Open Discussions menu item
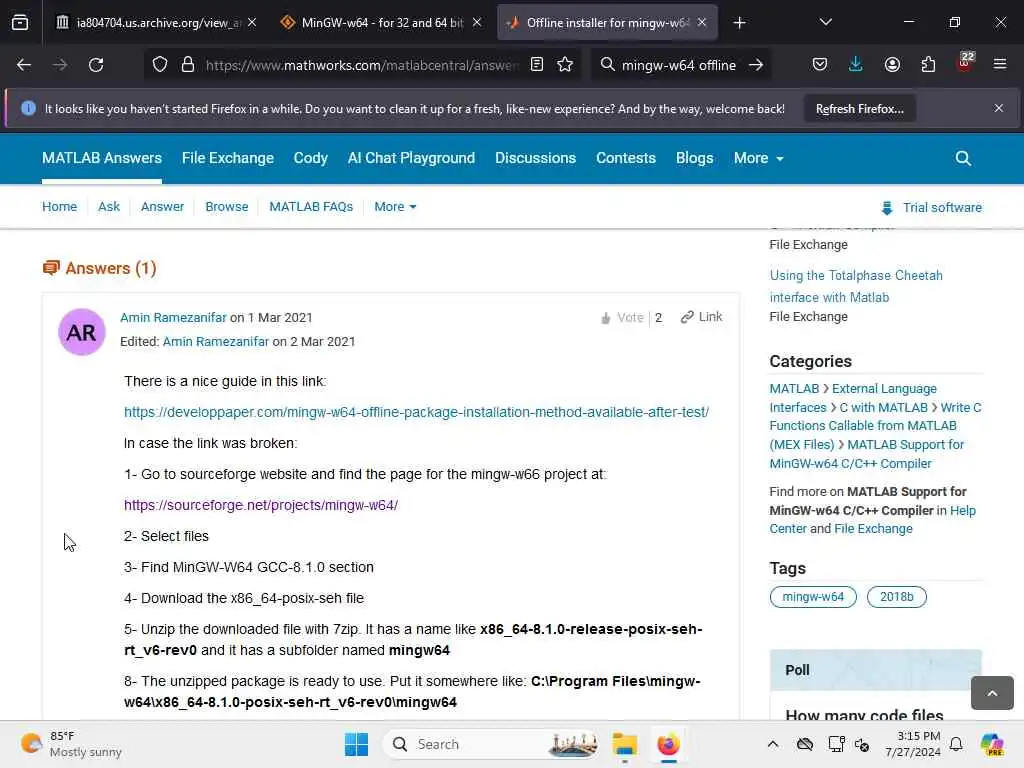Viewport: 1024px width, 768px height. pyautogui.click(x=535, y=158)
